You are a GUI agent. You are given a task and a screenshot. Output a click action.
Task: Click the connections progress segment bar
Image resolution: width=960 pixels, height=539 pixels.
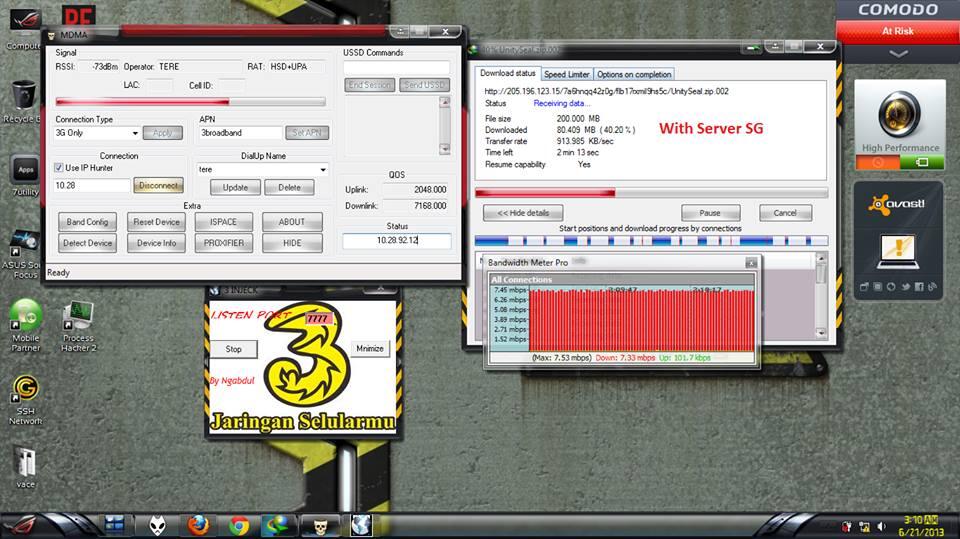click(651, 241)
